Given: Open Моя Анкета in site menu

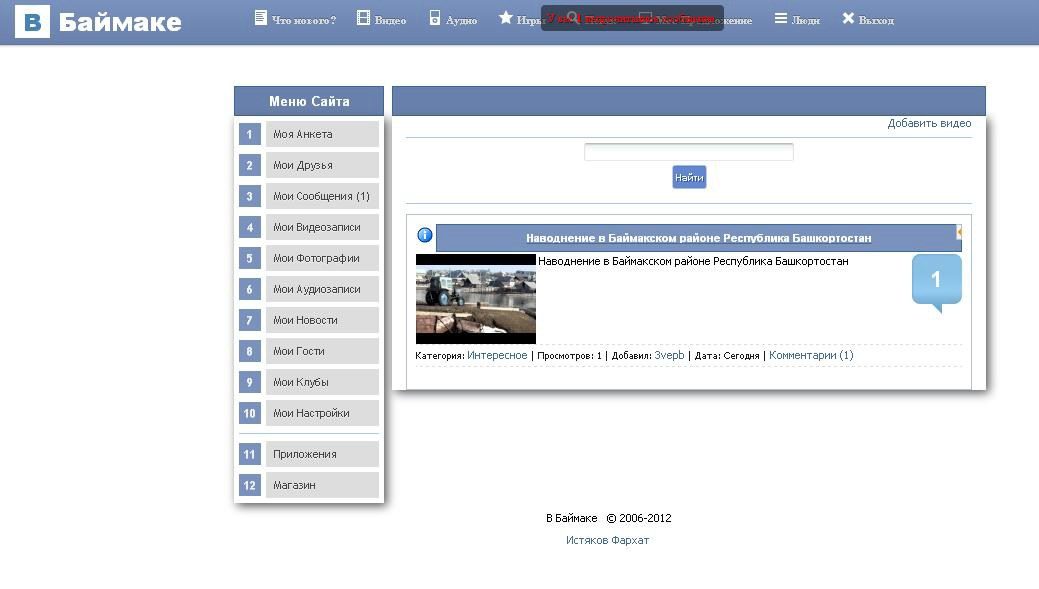Looking at the screenshot, I should 322,134.
